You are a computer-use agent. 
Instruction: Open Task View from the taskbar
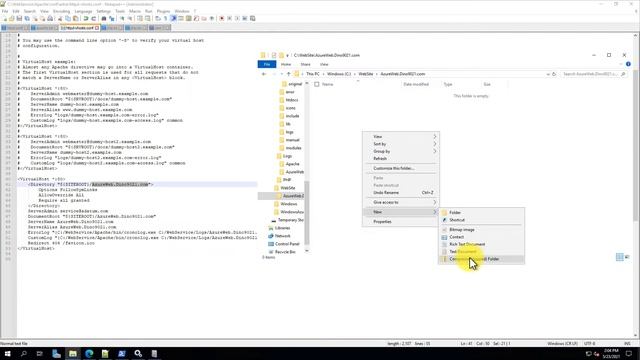tap(40, 353)
